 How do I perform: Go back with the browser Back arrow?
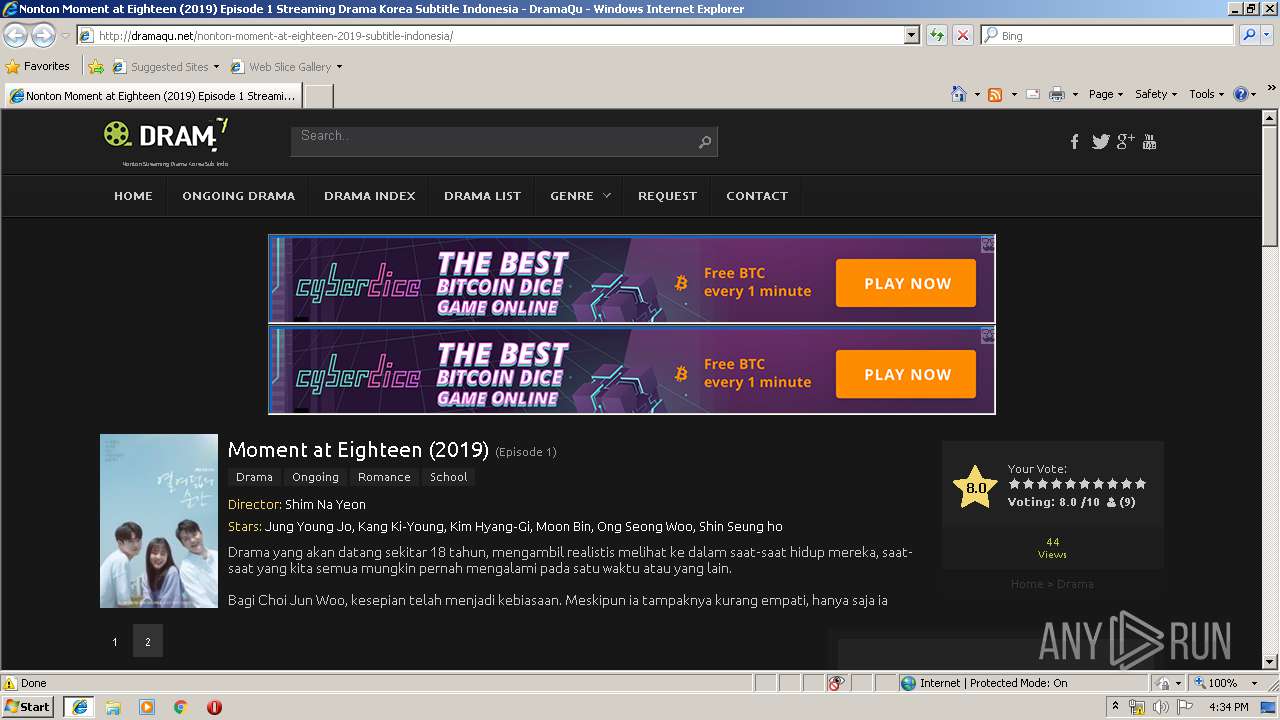(16, 35)
